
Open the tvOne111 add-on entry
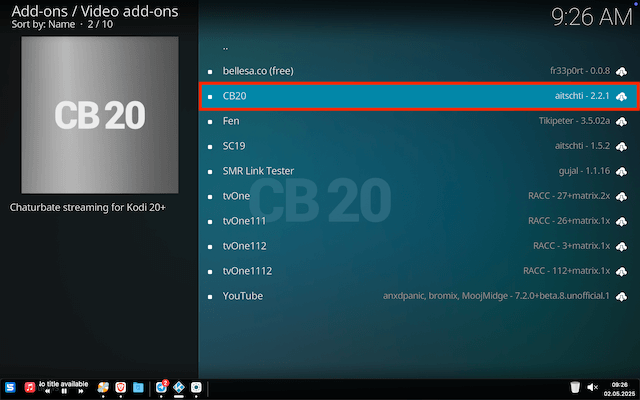click(419, 221)
